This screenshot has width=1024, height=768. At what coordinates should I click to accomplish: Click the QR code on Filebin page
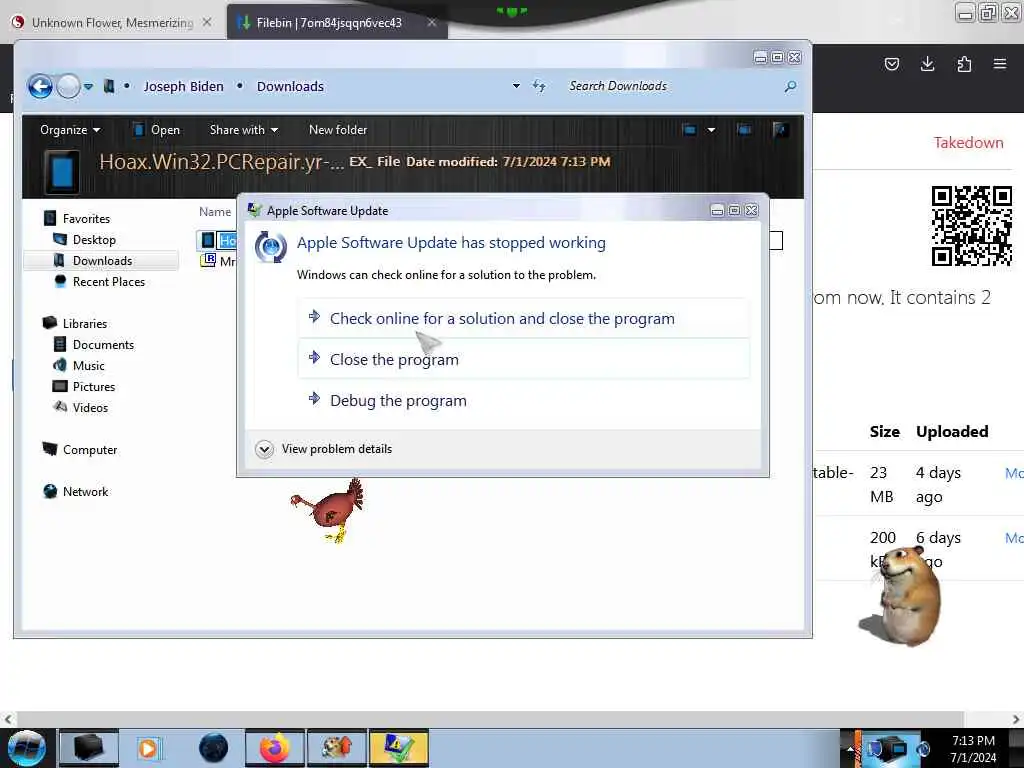[x=972, y=226]
